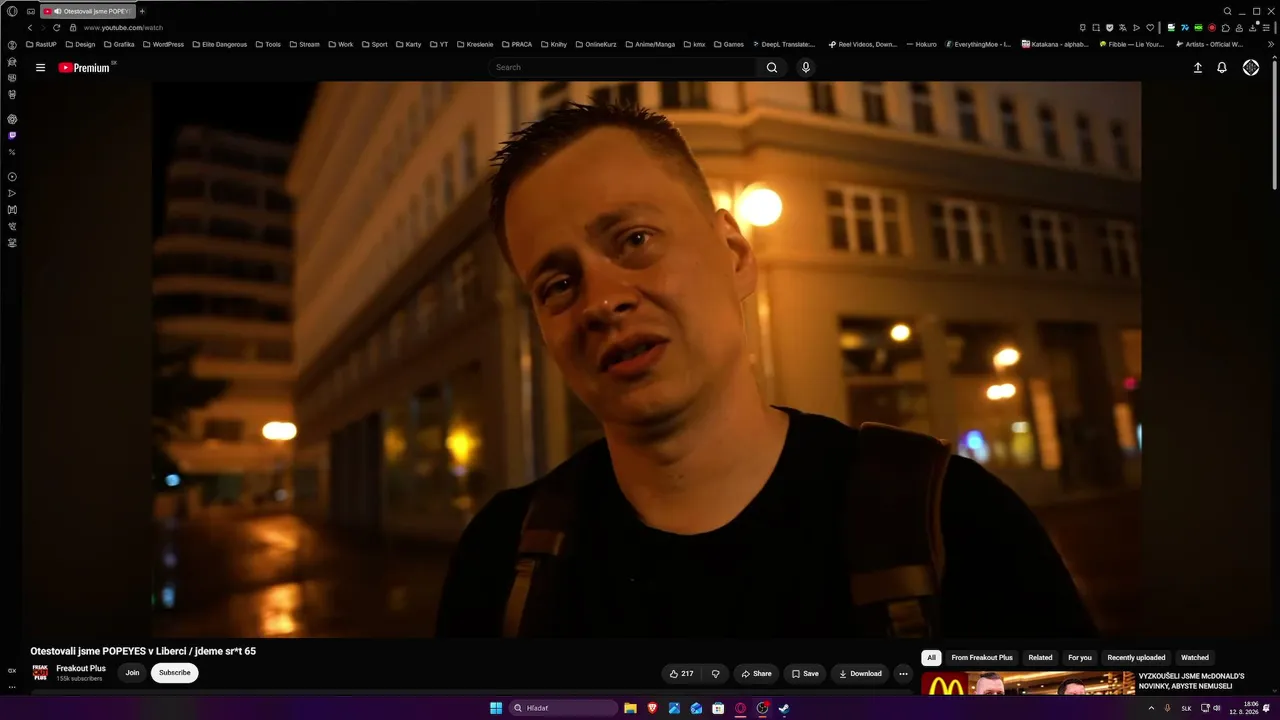This screenshot has height=720, width=1280.
Task: Click the video player to pause
Action: pyautogui.click(x=646, y=359)
